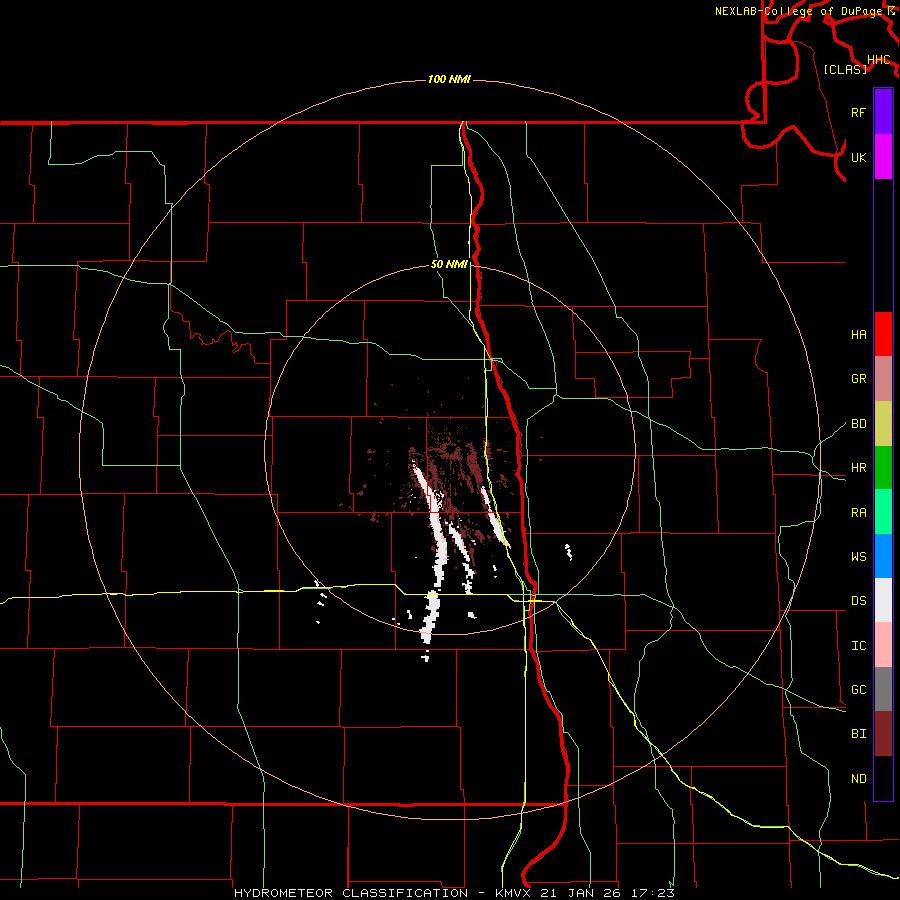Viewport: 900px width, 900px height.
Task: Click the HA red legend swatch
Action: [883, 334]
